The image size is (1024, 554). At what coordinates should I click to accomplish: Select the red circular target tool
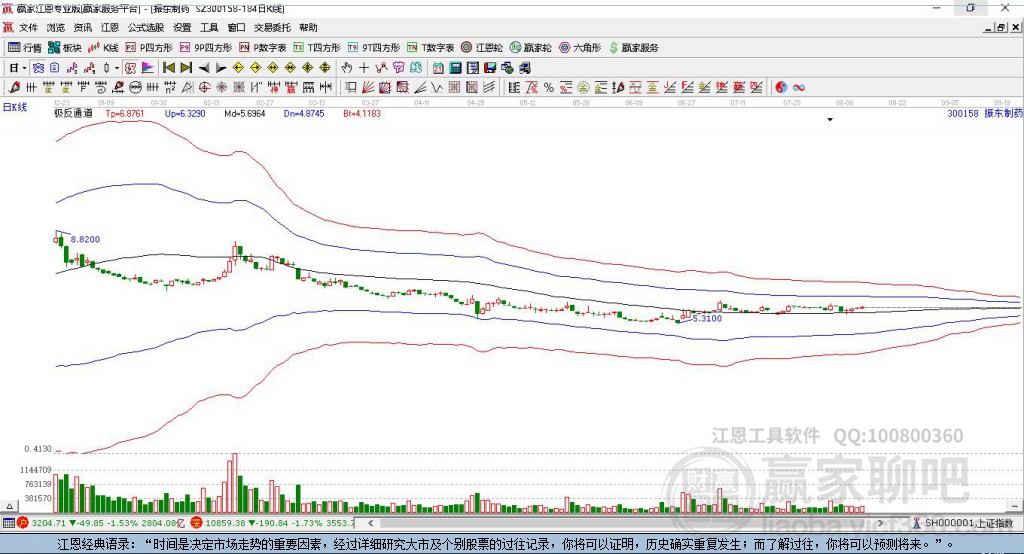204,87
